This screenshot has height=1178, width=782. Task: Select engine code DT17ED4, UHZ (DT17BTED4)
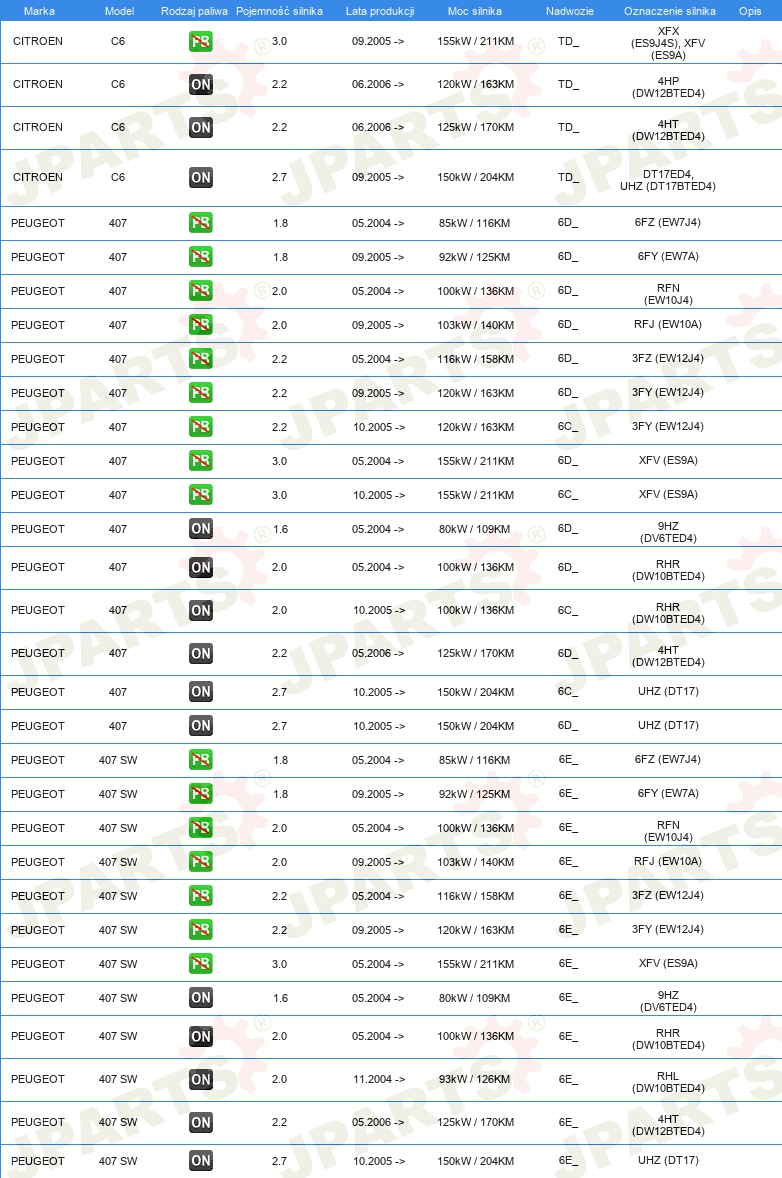(668, 180)
